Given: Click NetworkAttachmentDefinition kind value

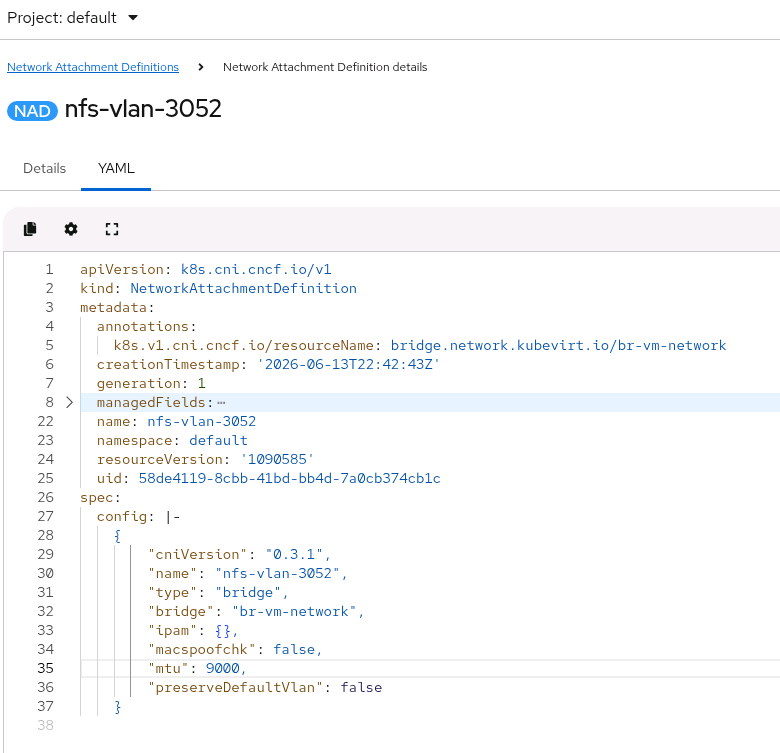Looking at the screenshot, I should [243, 288].
